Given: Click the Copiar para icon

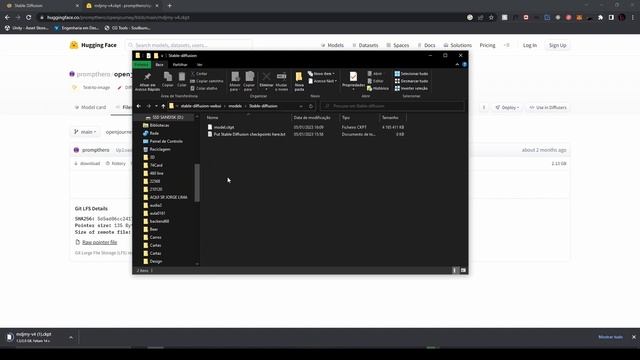Looking at the screenshot, I should coord(249,77).
